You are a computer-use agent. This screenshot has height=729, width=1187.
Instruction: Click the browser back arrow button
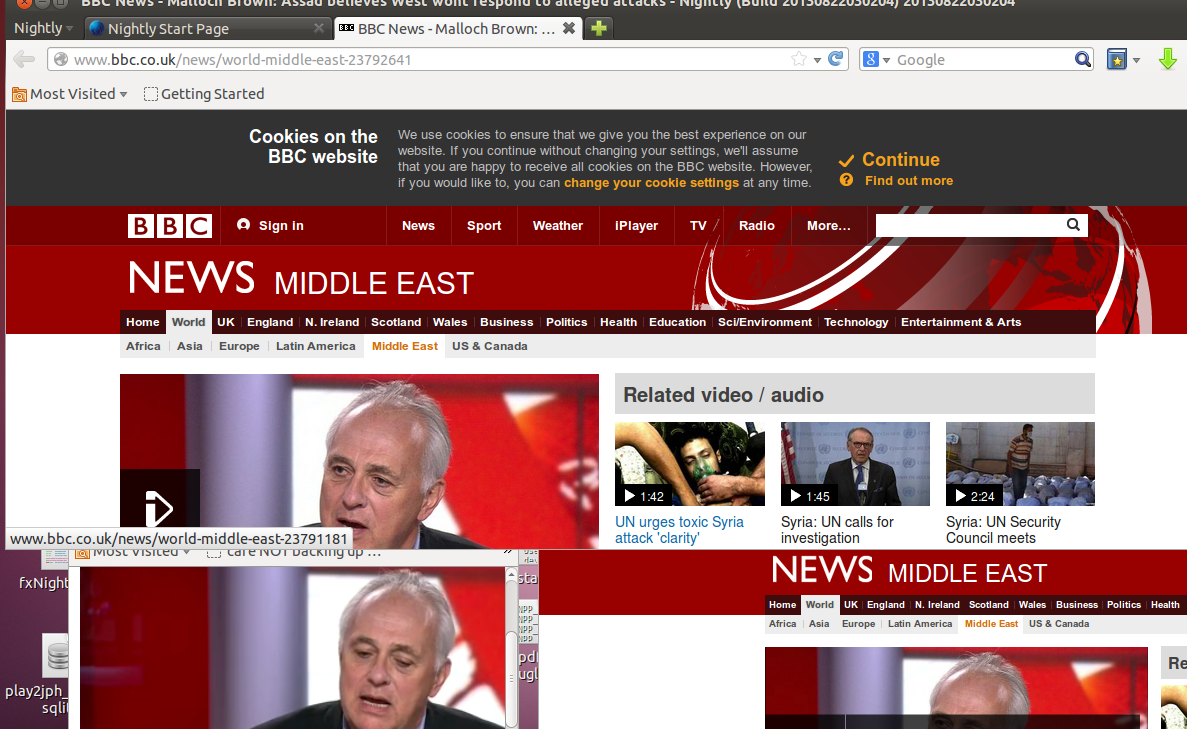pyautogui.click(x=24, y=59)
